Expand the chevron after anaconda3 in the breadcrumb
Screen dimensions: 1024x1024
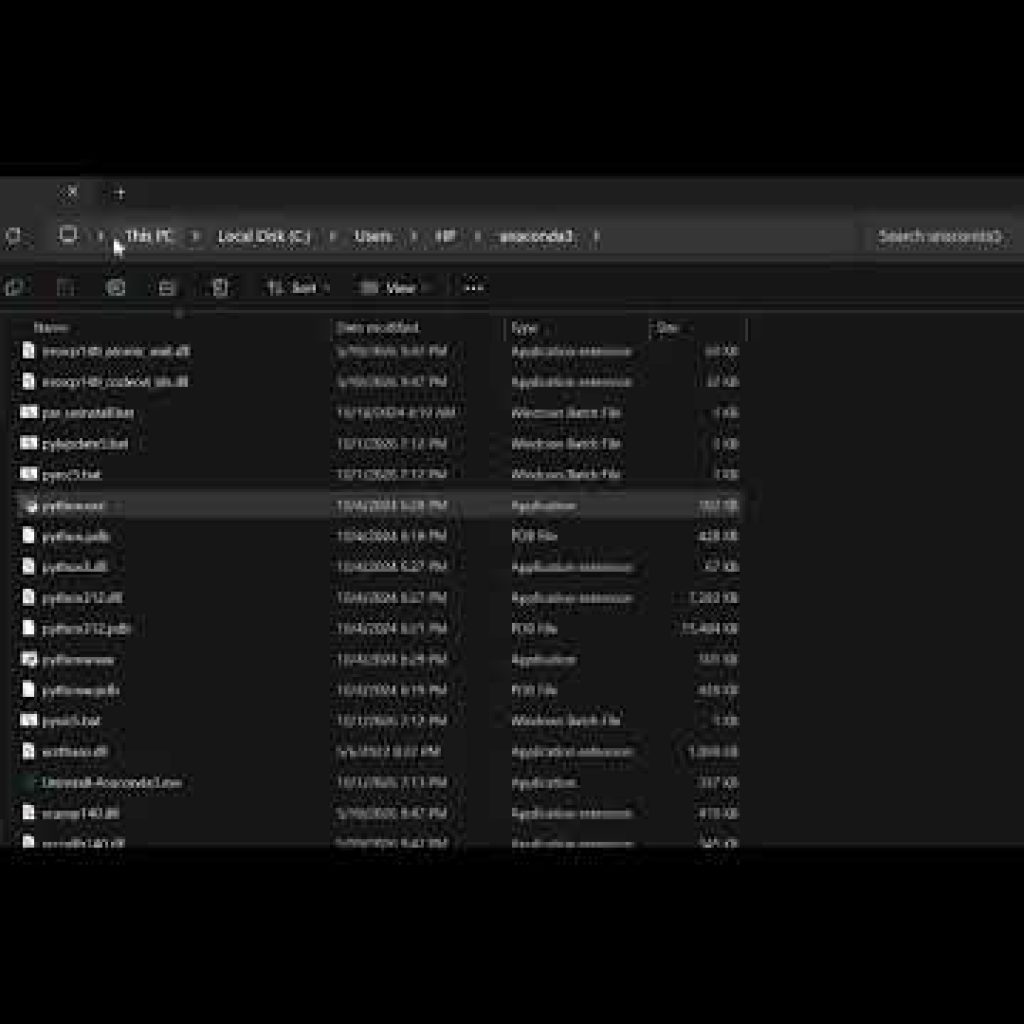point(596,236)
